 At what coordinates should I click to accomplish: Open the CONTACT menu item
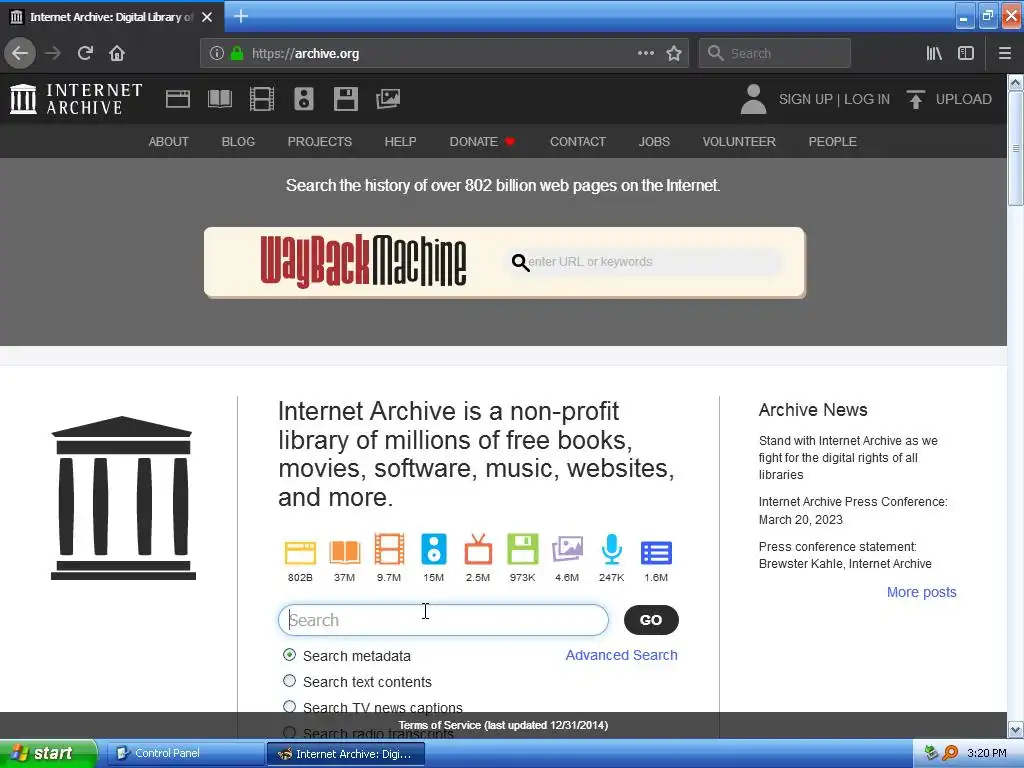click(578, 142)
